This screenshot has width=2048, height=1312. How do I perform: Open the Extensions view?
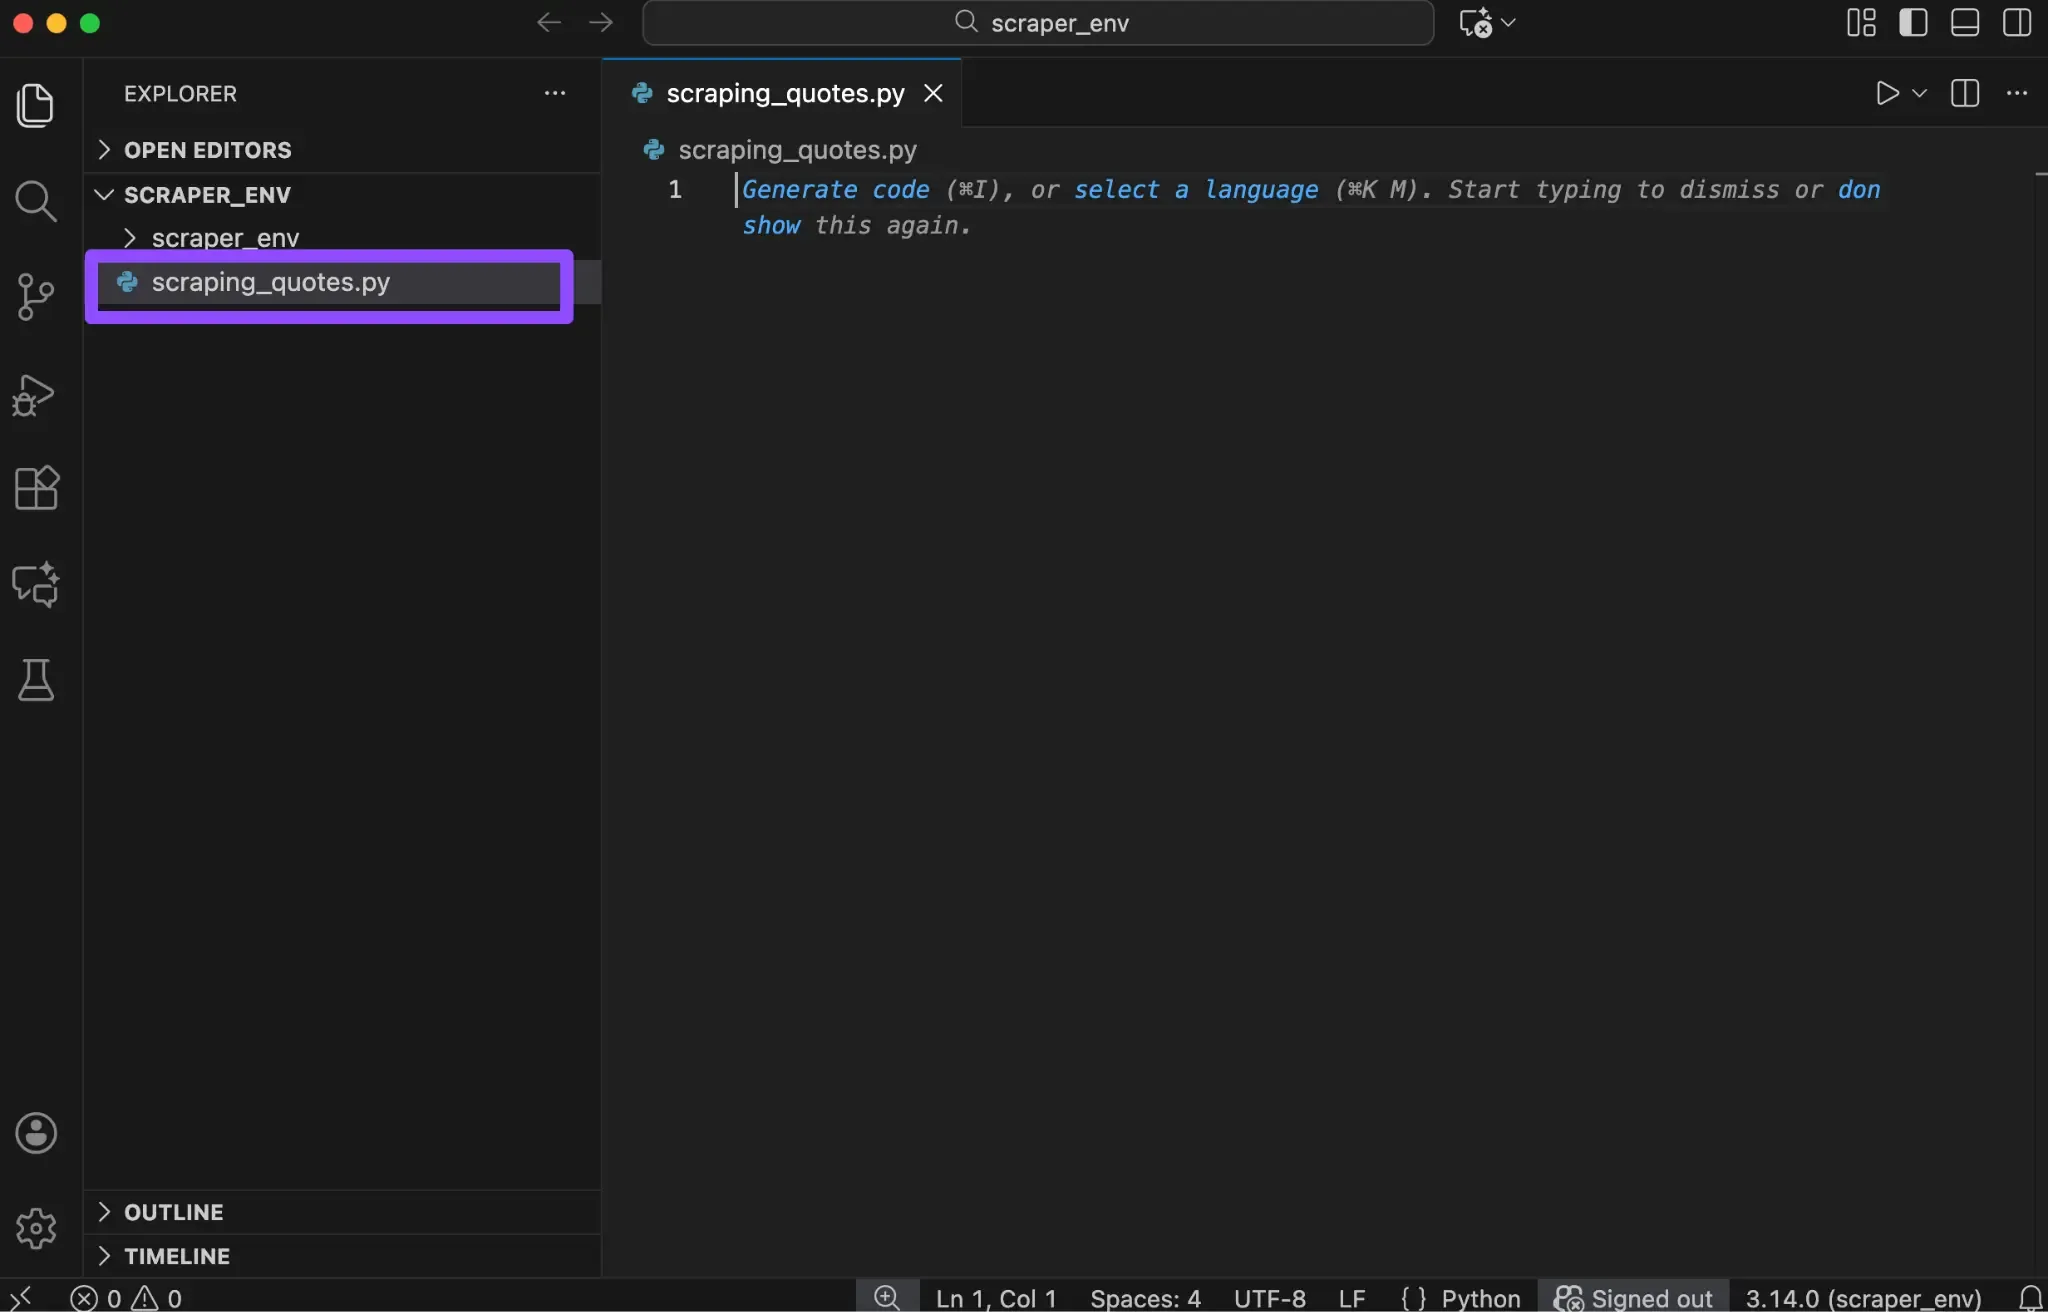(x=37, y=488)
